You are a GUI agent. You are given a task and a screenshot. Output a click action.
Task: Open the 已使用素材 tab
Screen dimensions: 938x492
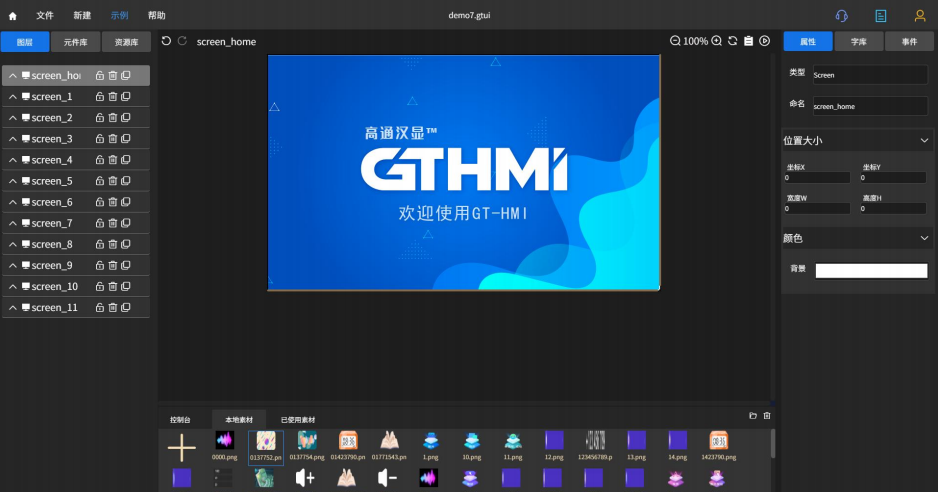pos(298,420)
